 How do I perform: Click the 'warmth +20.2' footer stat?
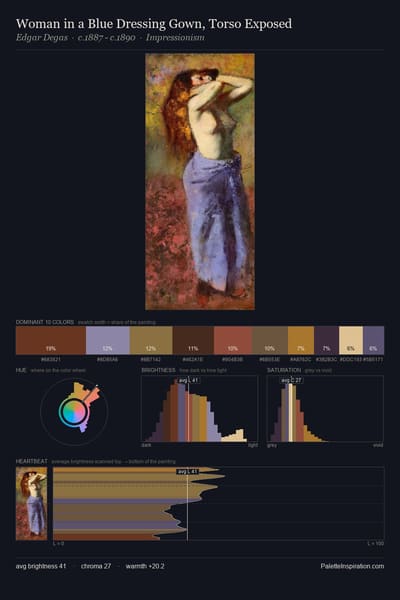(145, 566)
